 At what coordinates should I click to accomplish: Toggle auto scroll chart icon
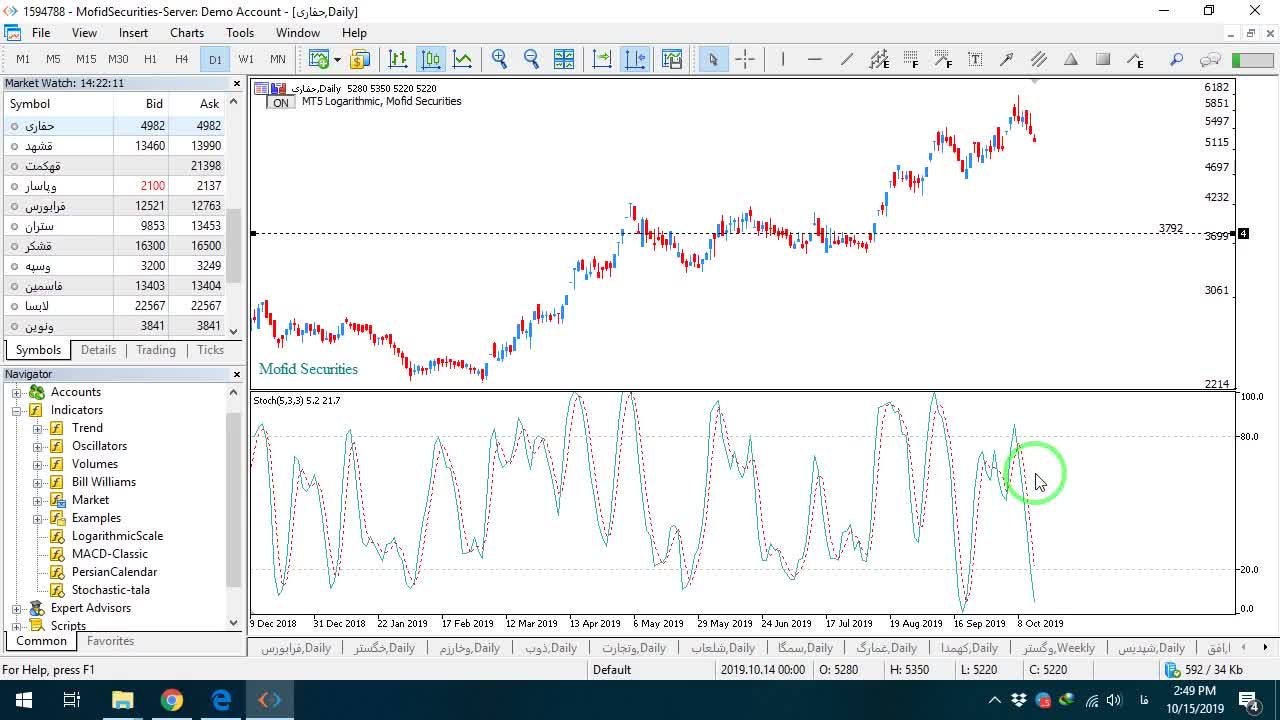pos(602,59)
